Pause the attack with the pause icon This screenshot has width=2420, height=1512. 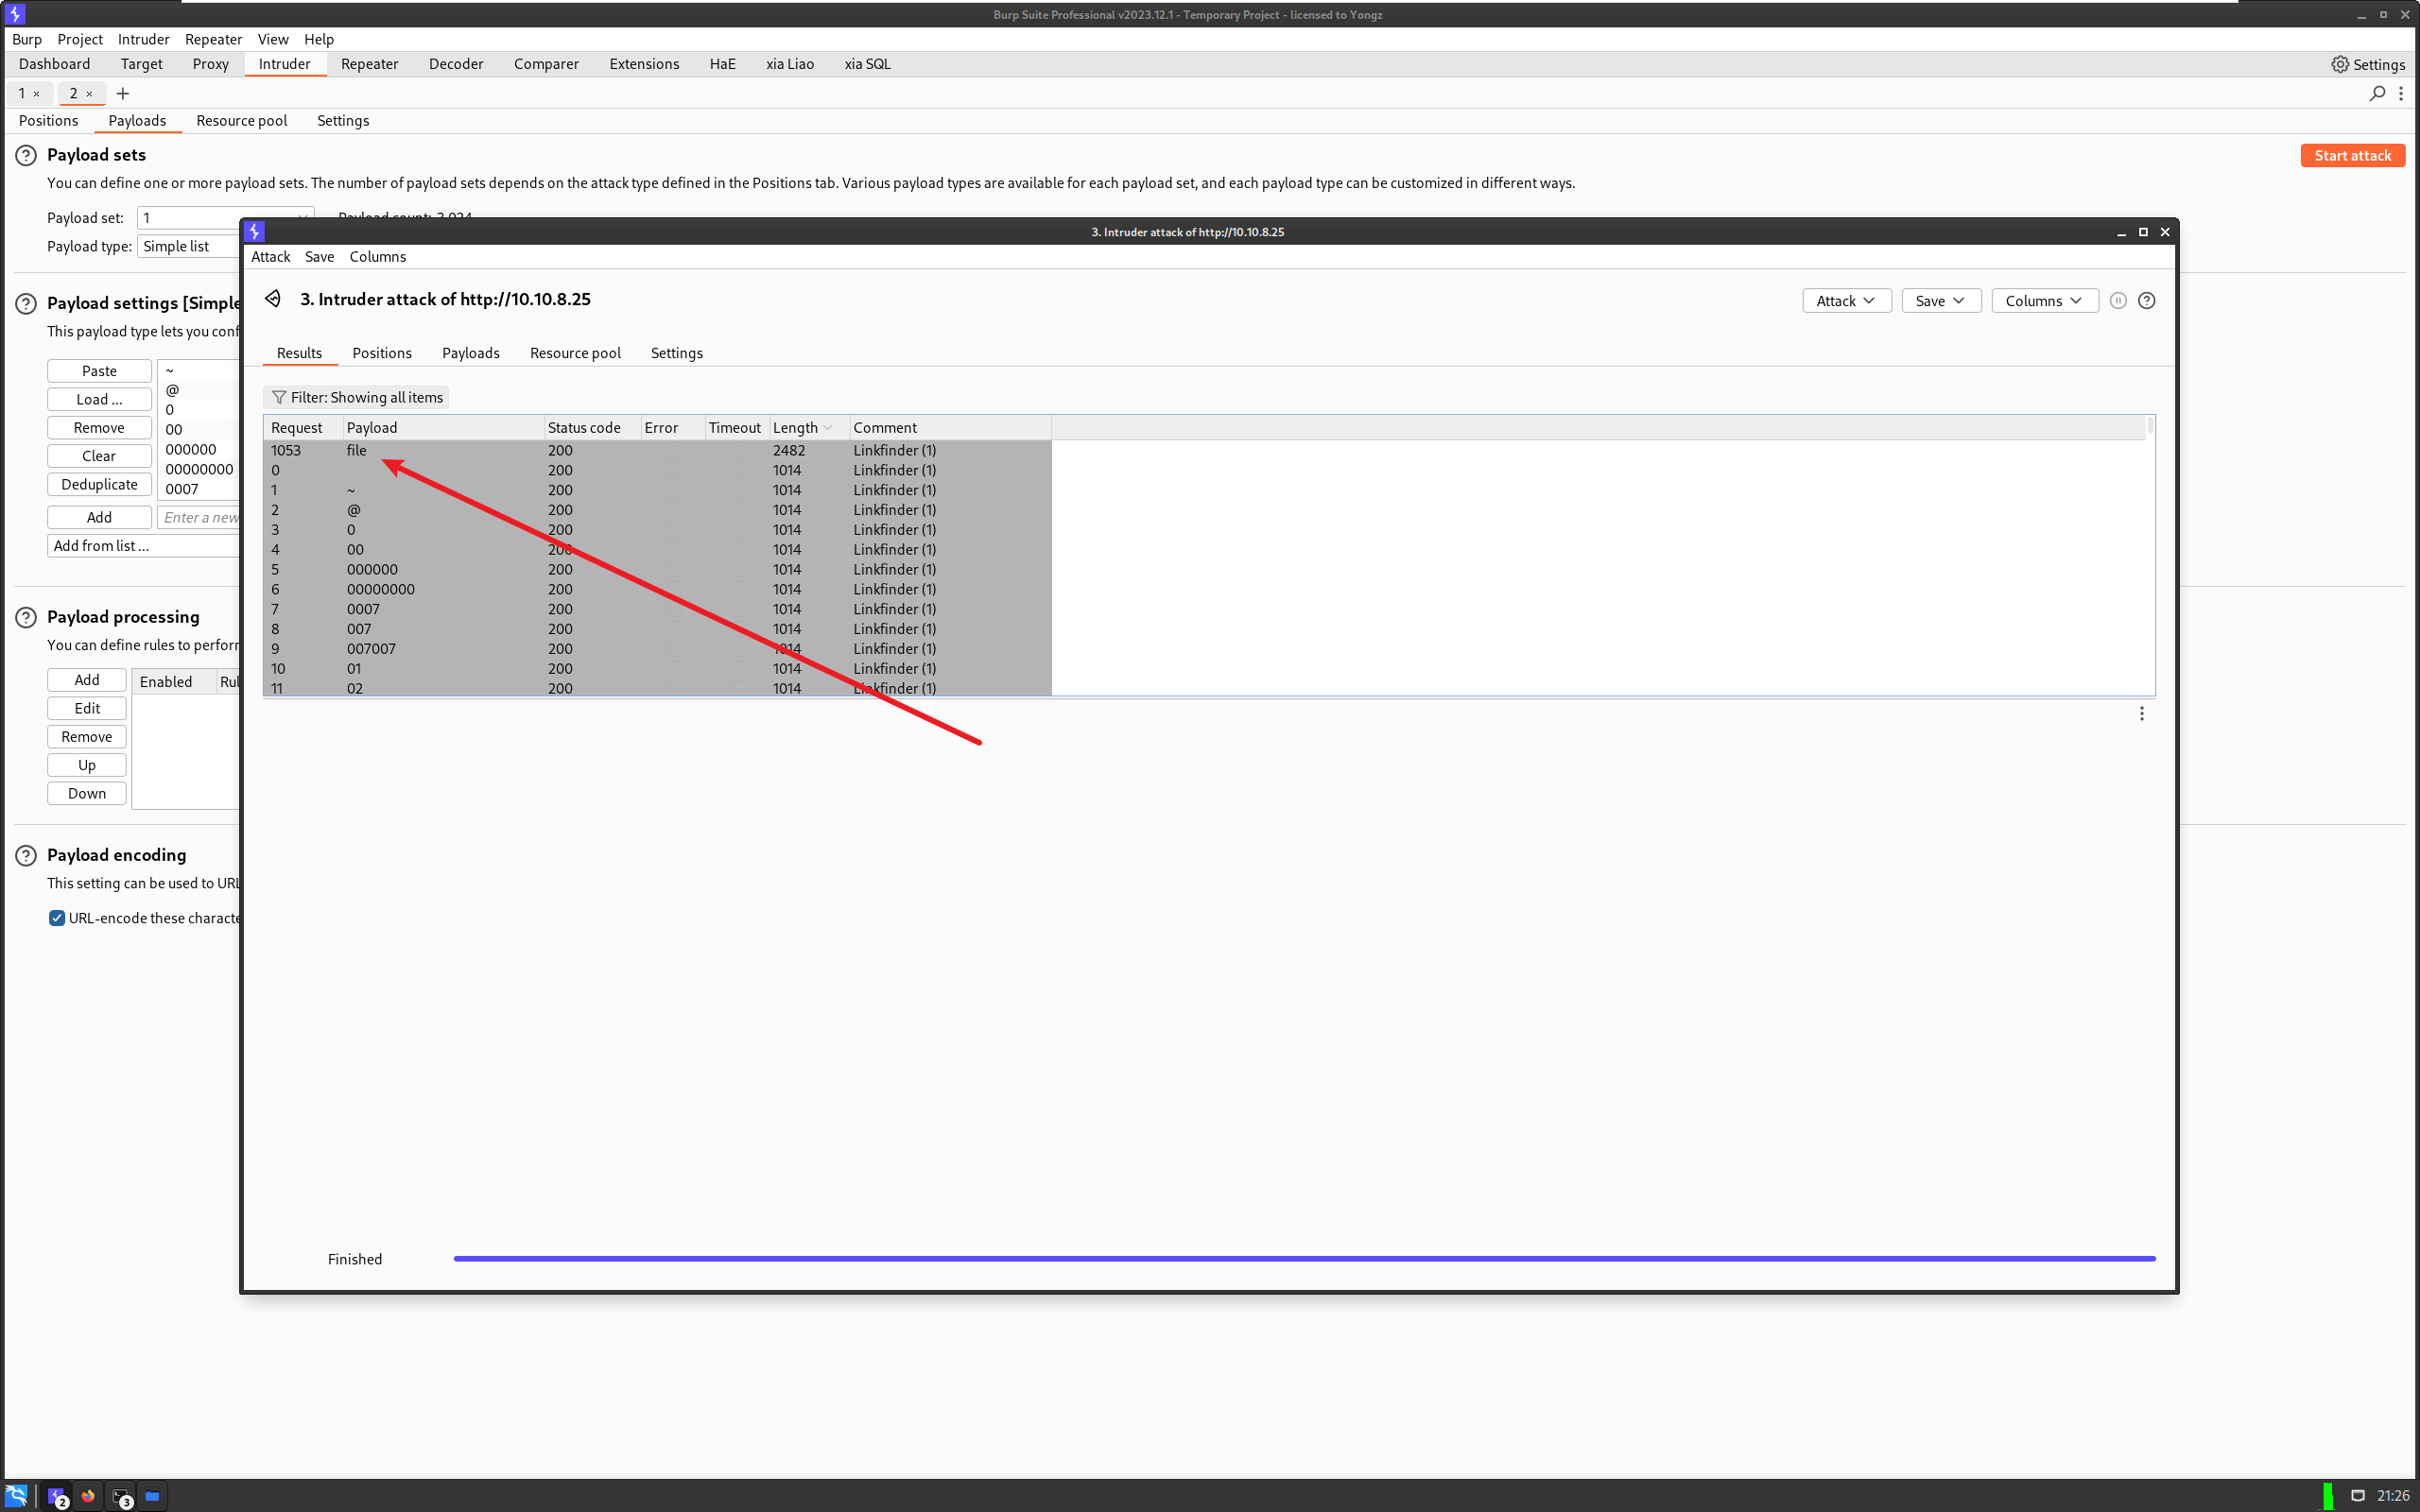tap(2117, 301)
